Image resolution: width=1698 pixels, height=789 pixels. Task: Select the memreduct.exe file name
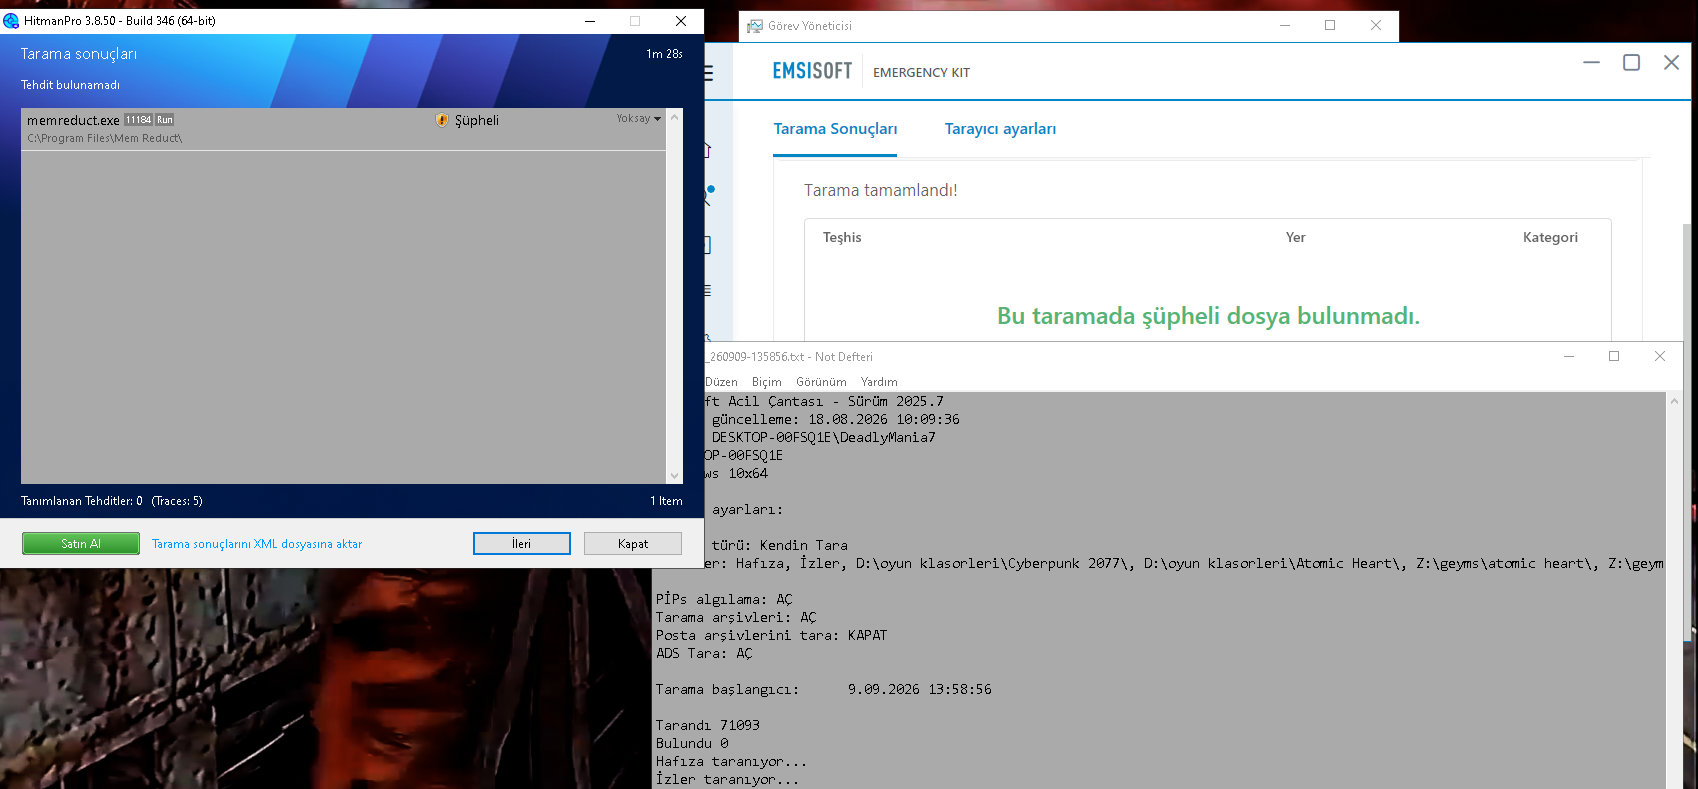tap(73, 120)
